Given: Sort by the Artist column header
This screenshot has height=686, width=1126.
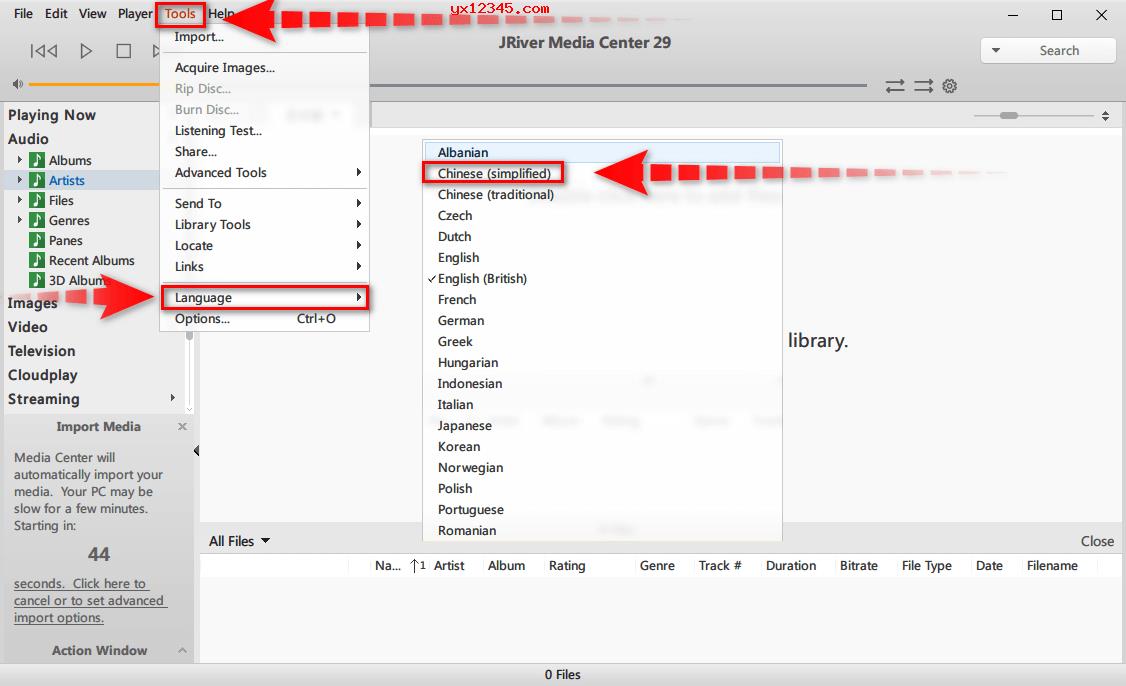Looking at the screenshot, I should 449,565.
